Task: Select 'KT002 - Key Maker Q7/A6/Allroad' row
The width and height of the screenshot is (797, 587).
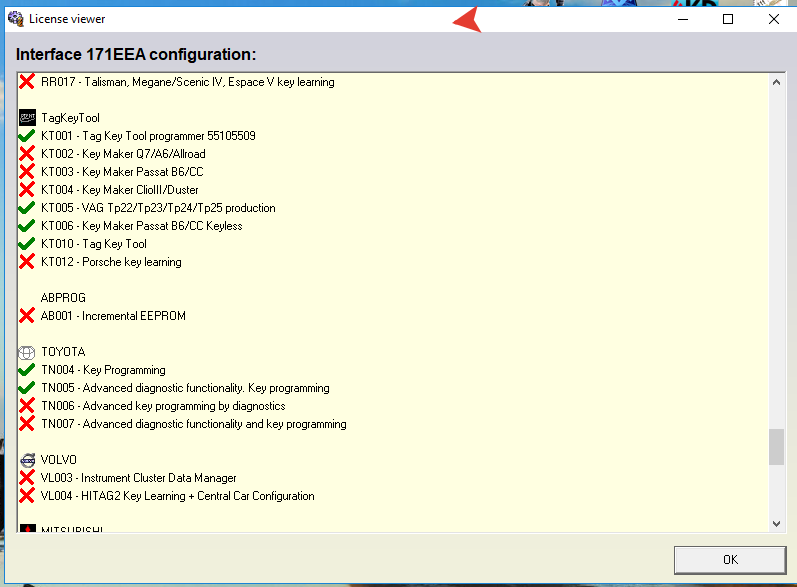Action: 123,154
